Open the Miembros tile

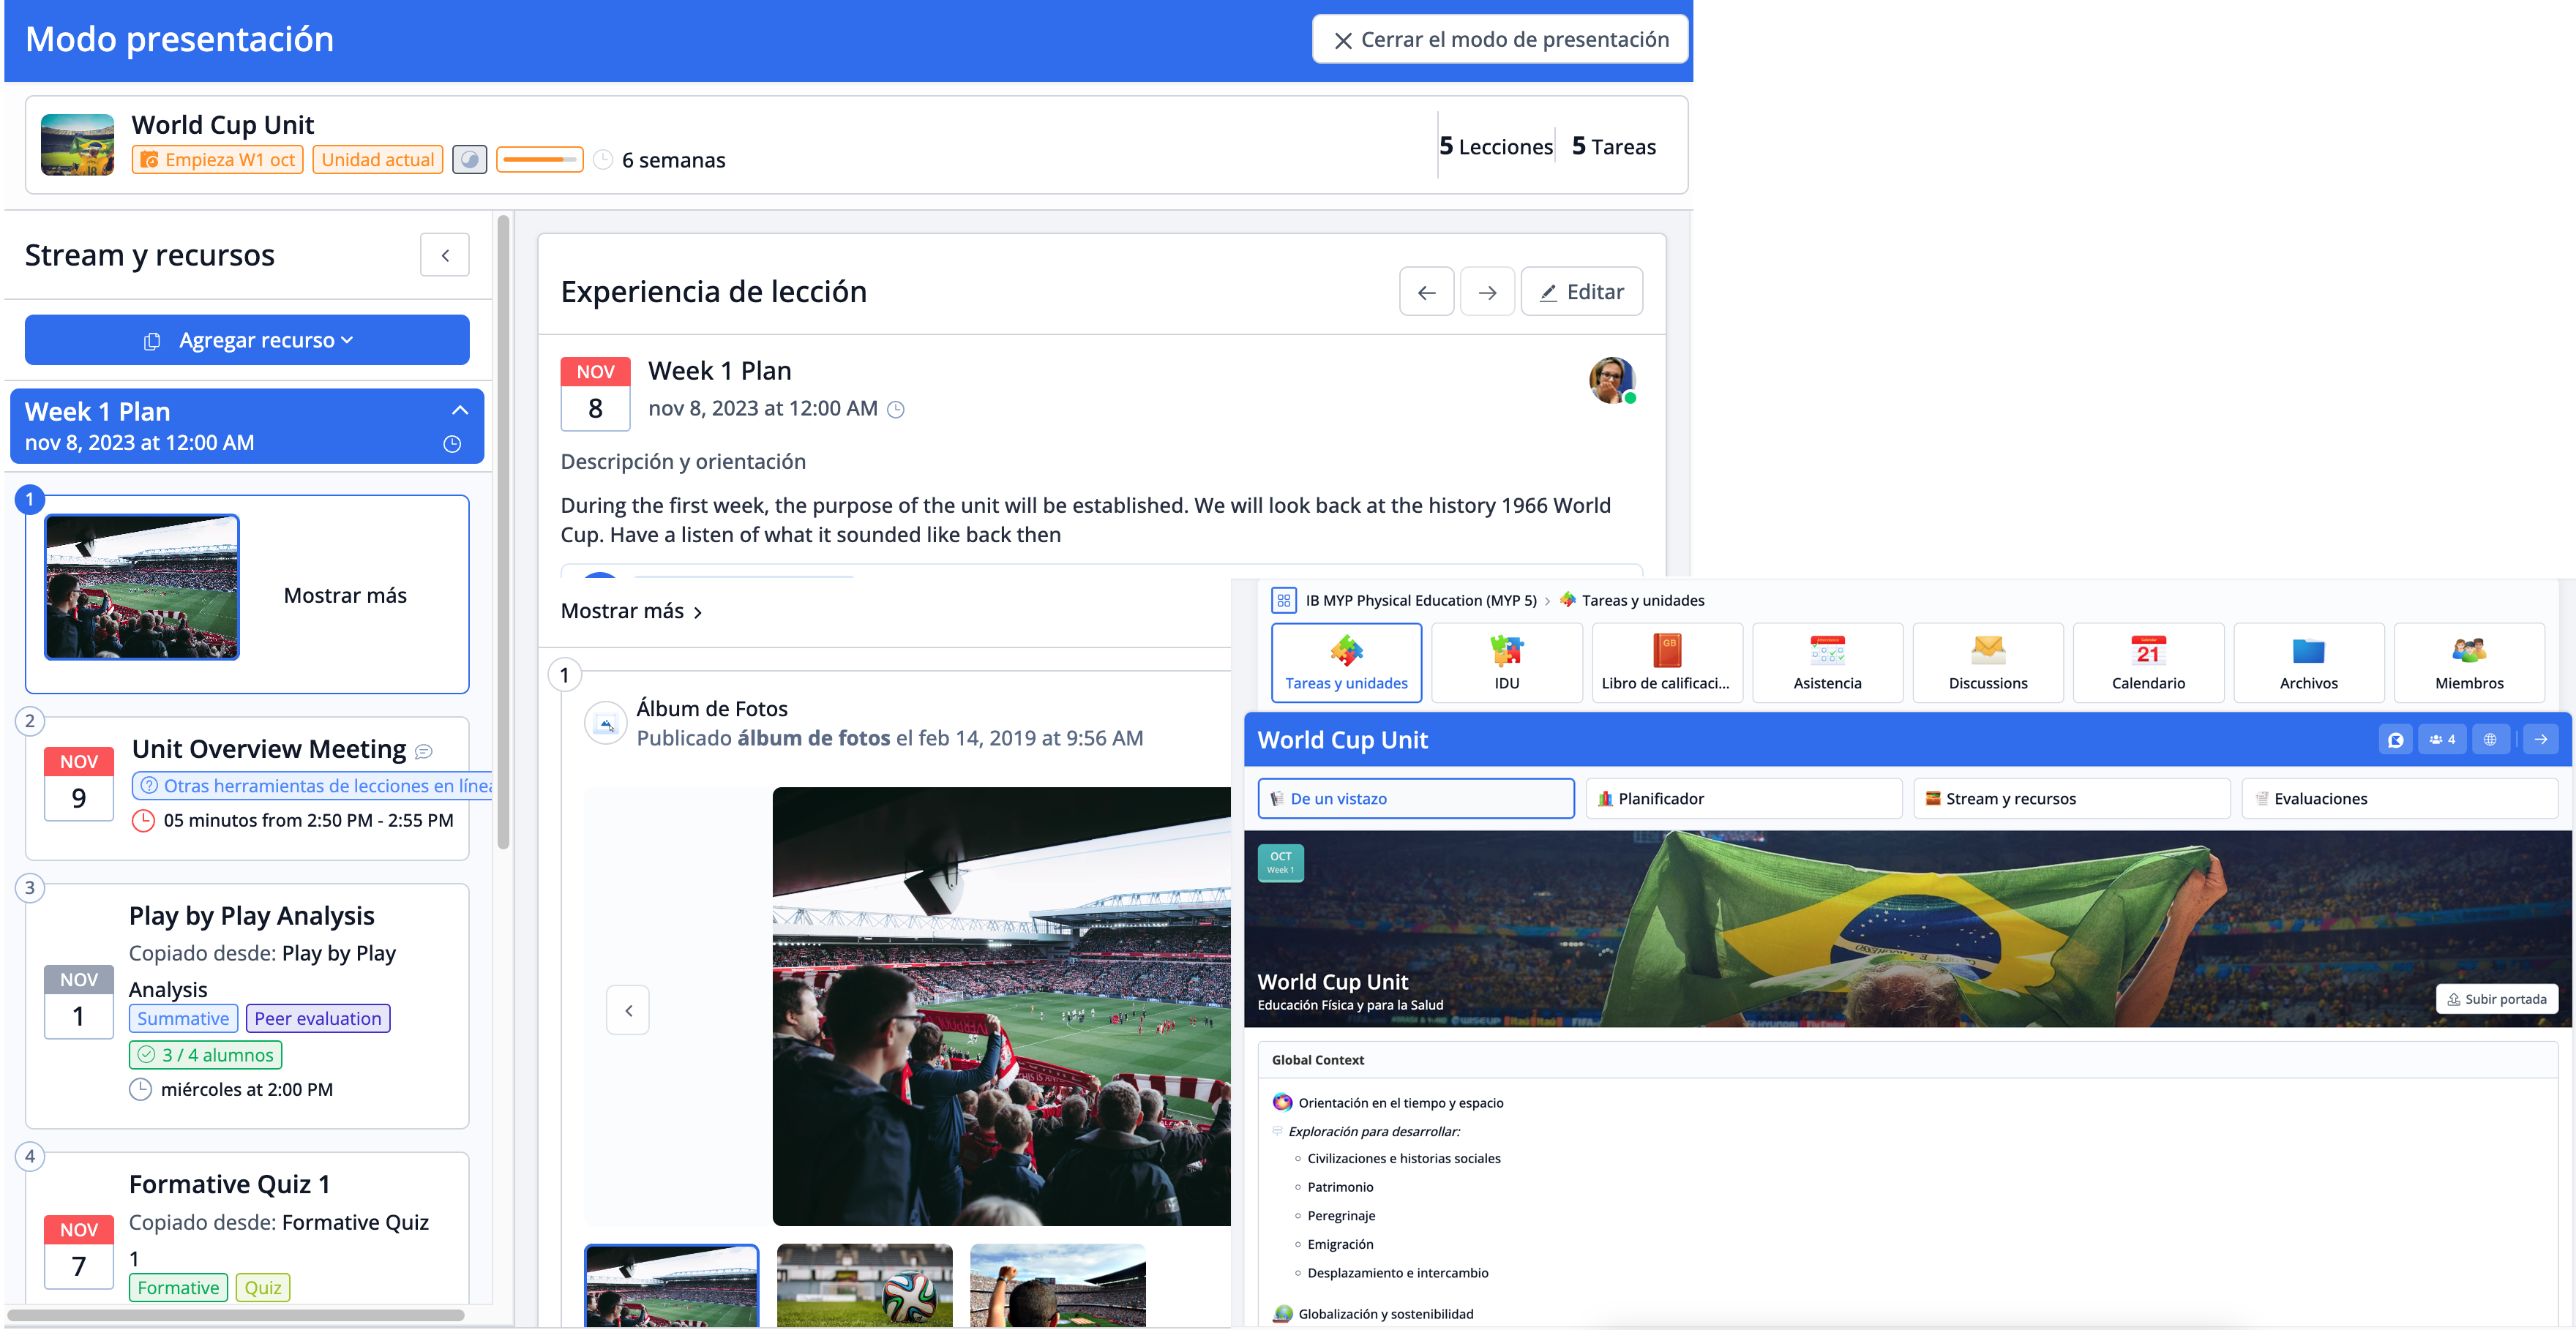[x=2469, y=662]
